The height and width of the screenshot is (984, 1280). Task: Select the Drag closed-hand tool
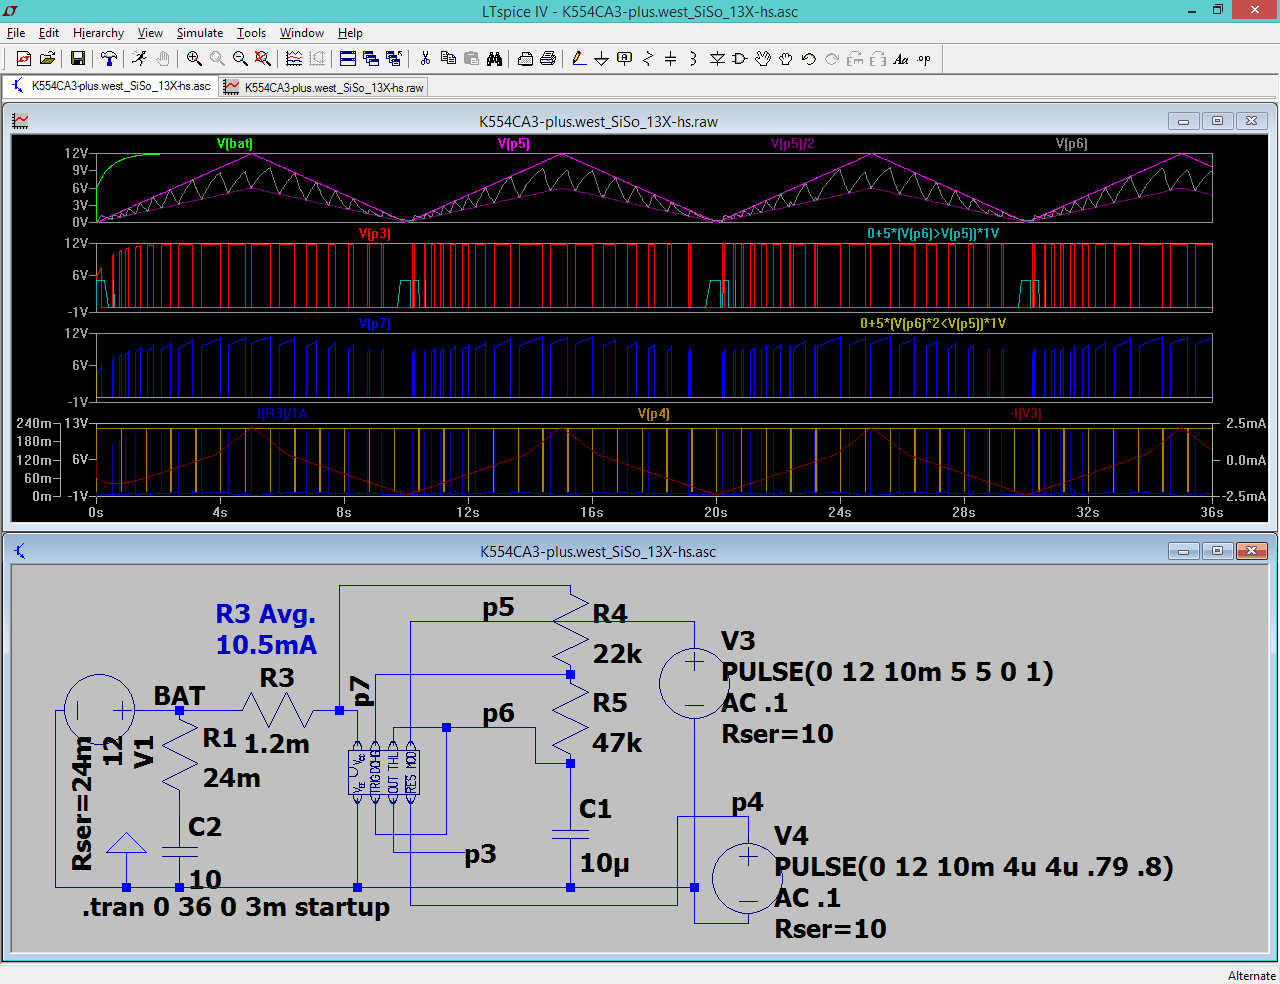[786, 59]
